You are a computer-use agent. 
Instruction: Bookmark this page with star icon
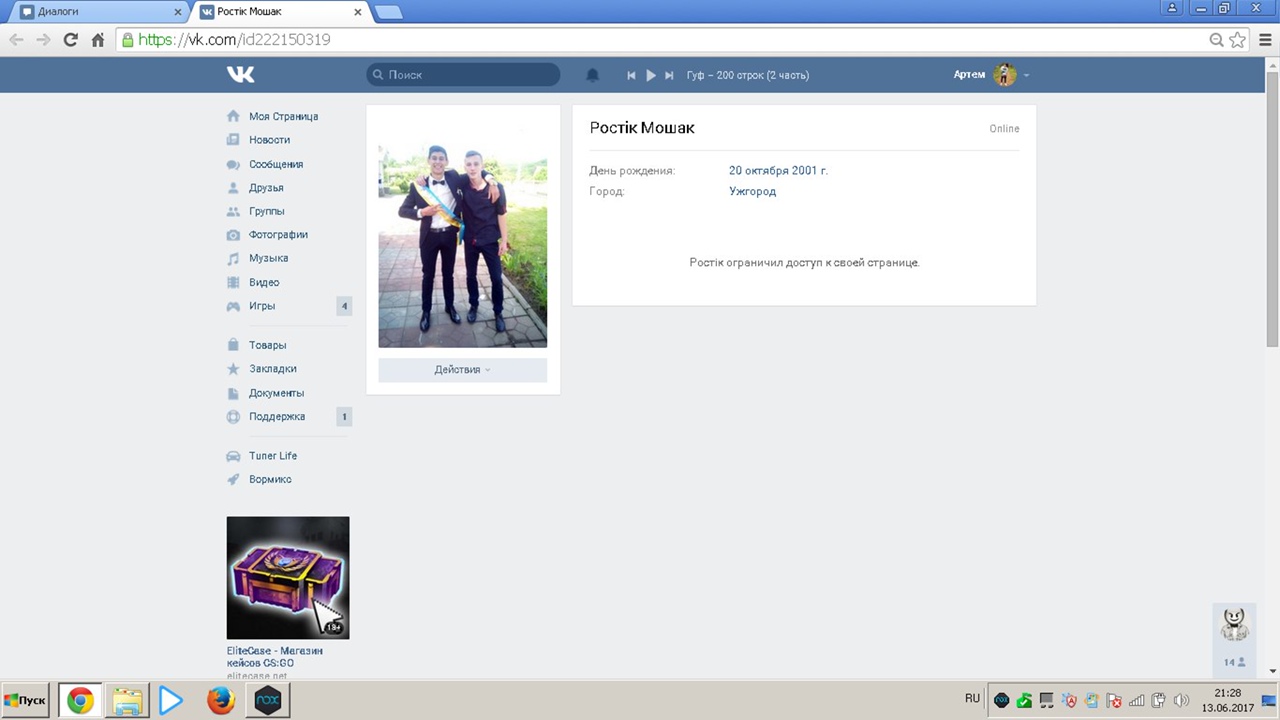1237,40
